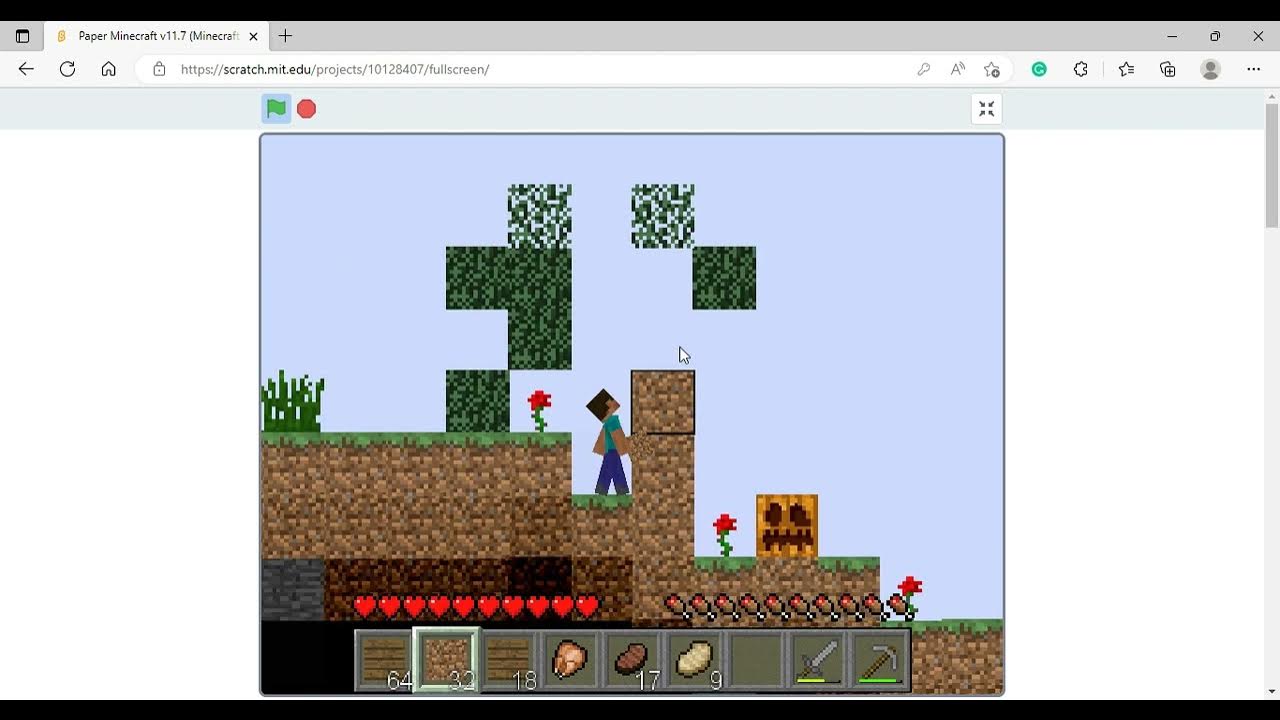Select the stone sword hotbar slot

click(x=818, y=660)
